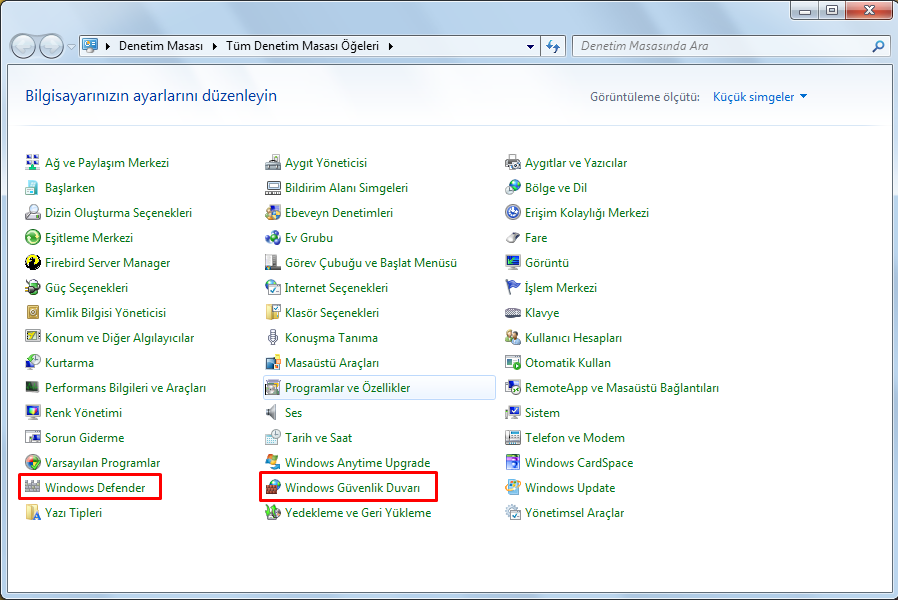Open the Varsayılan Programlar link
The height and width of the screenshot is (600, 898).
(x=103, y=463)
